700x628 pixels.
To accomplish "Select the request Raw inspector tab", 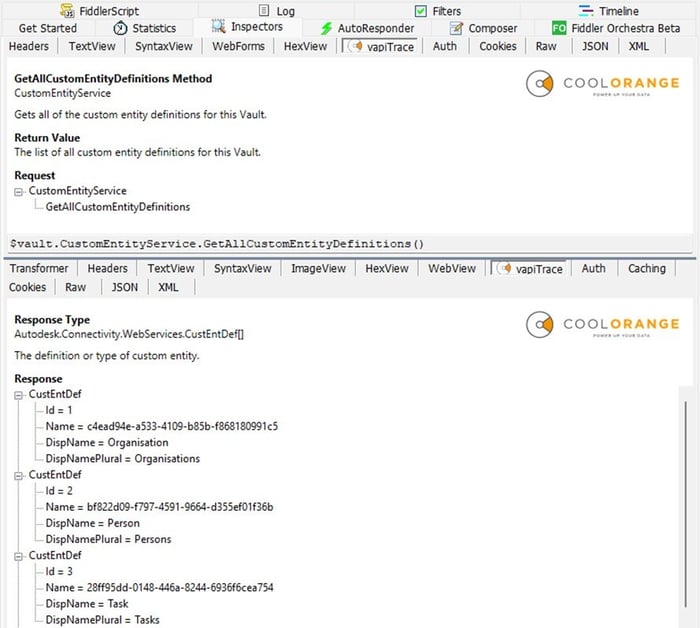I will pos(546,46).
